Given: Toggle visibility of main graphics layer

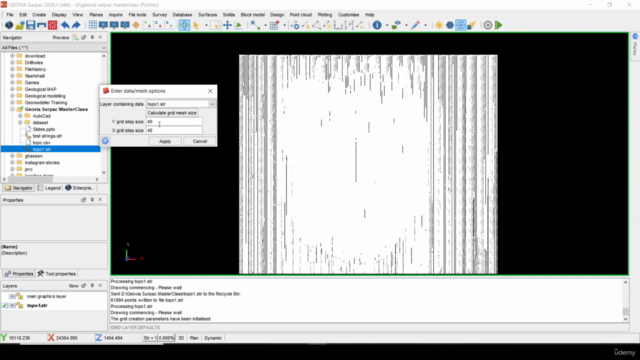Looking at the screenshot, I should tap(12, 296).
